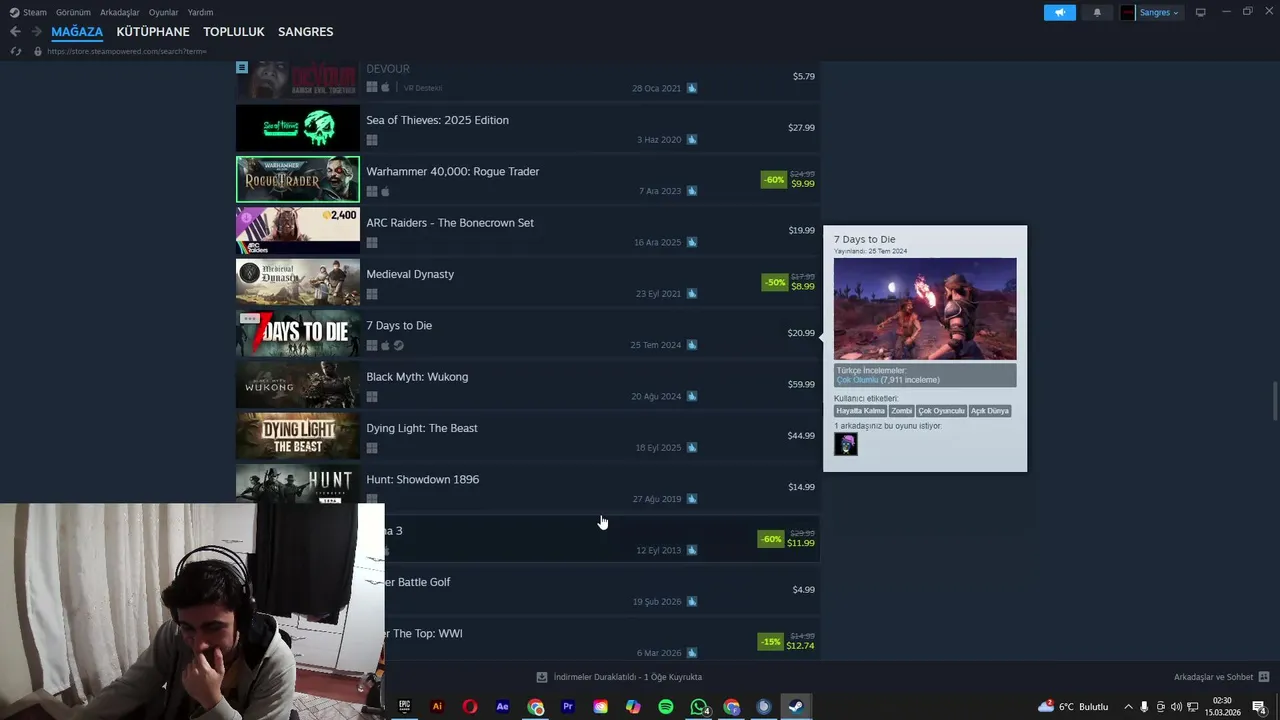This screenshot has height=720, width=1280.
Task: Click the $59.99 price of Black Myth: Wukong
Action: click(801, 384)
